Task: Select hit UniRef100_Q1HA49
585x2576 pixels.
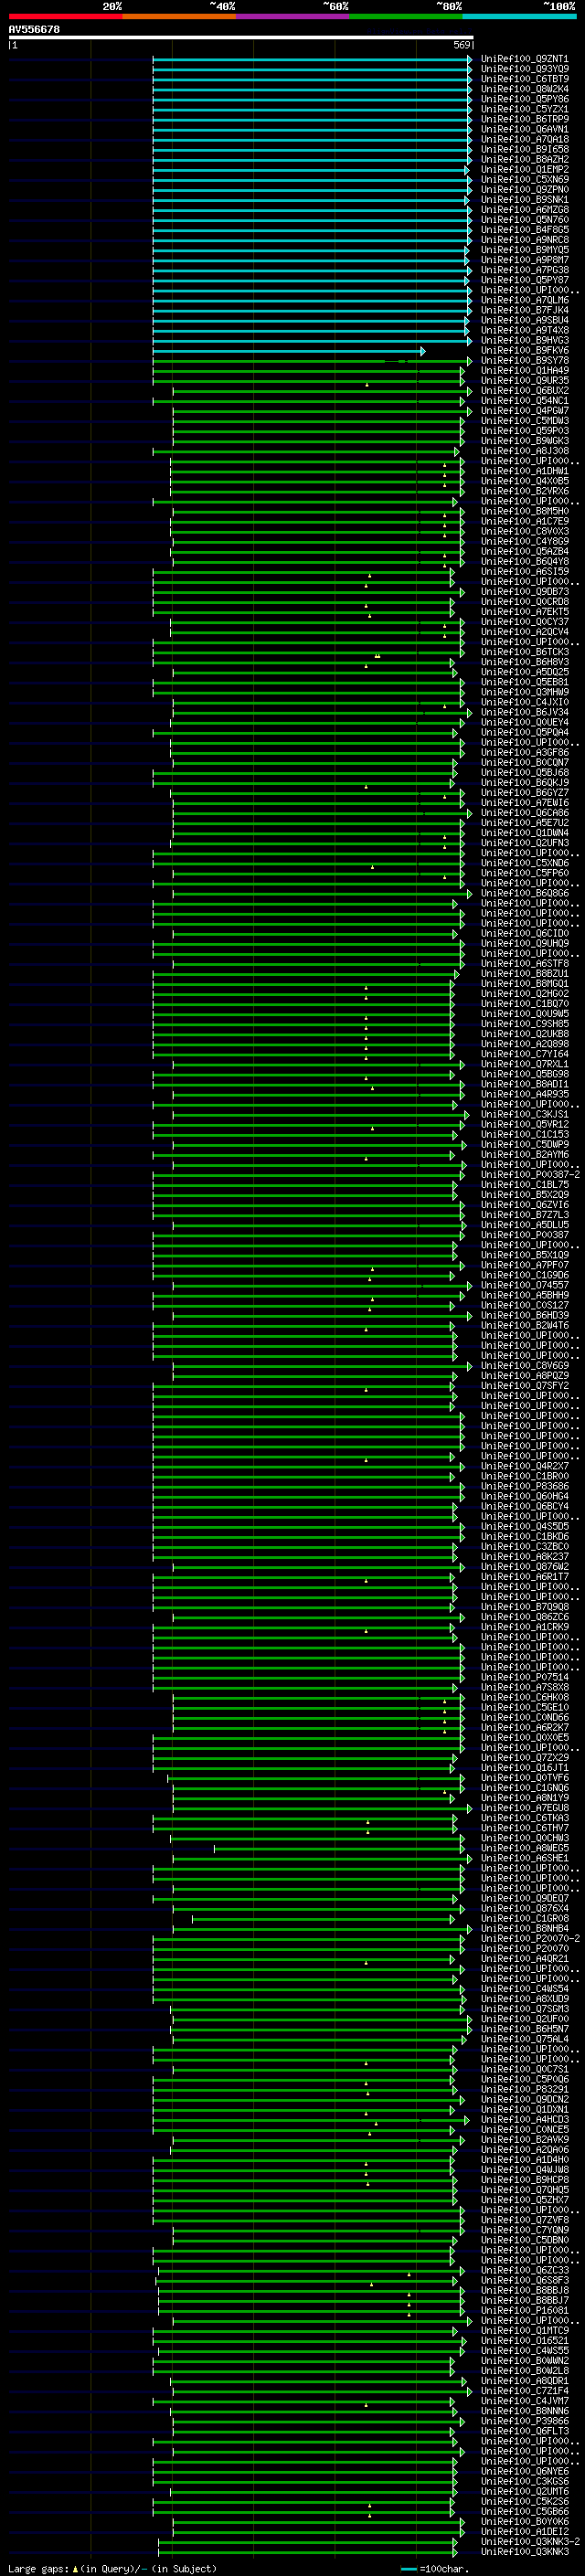Action: tap(525, 370)
